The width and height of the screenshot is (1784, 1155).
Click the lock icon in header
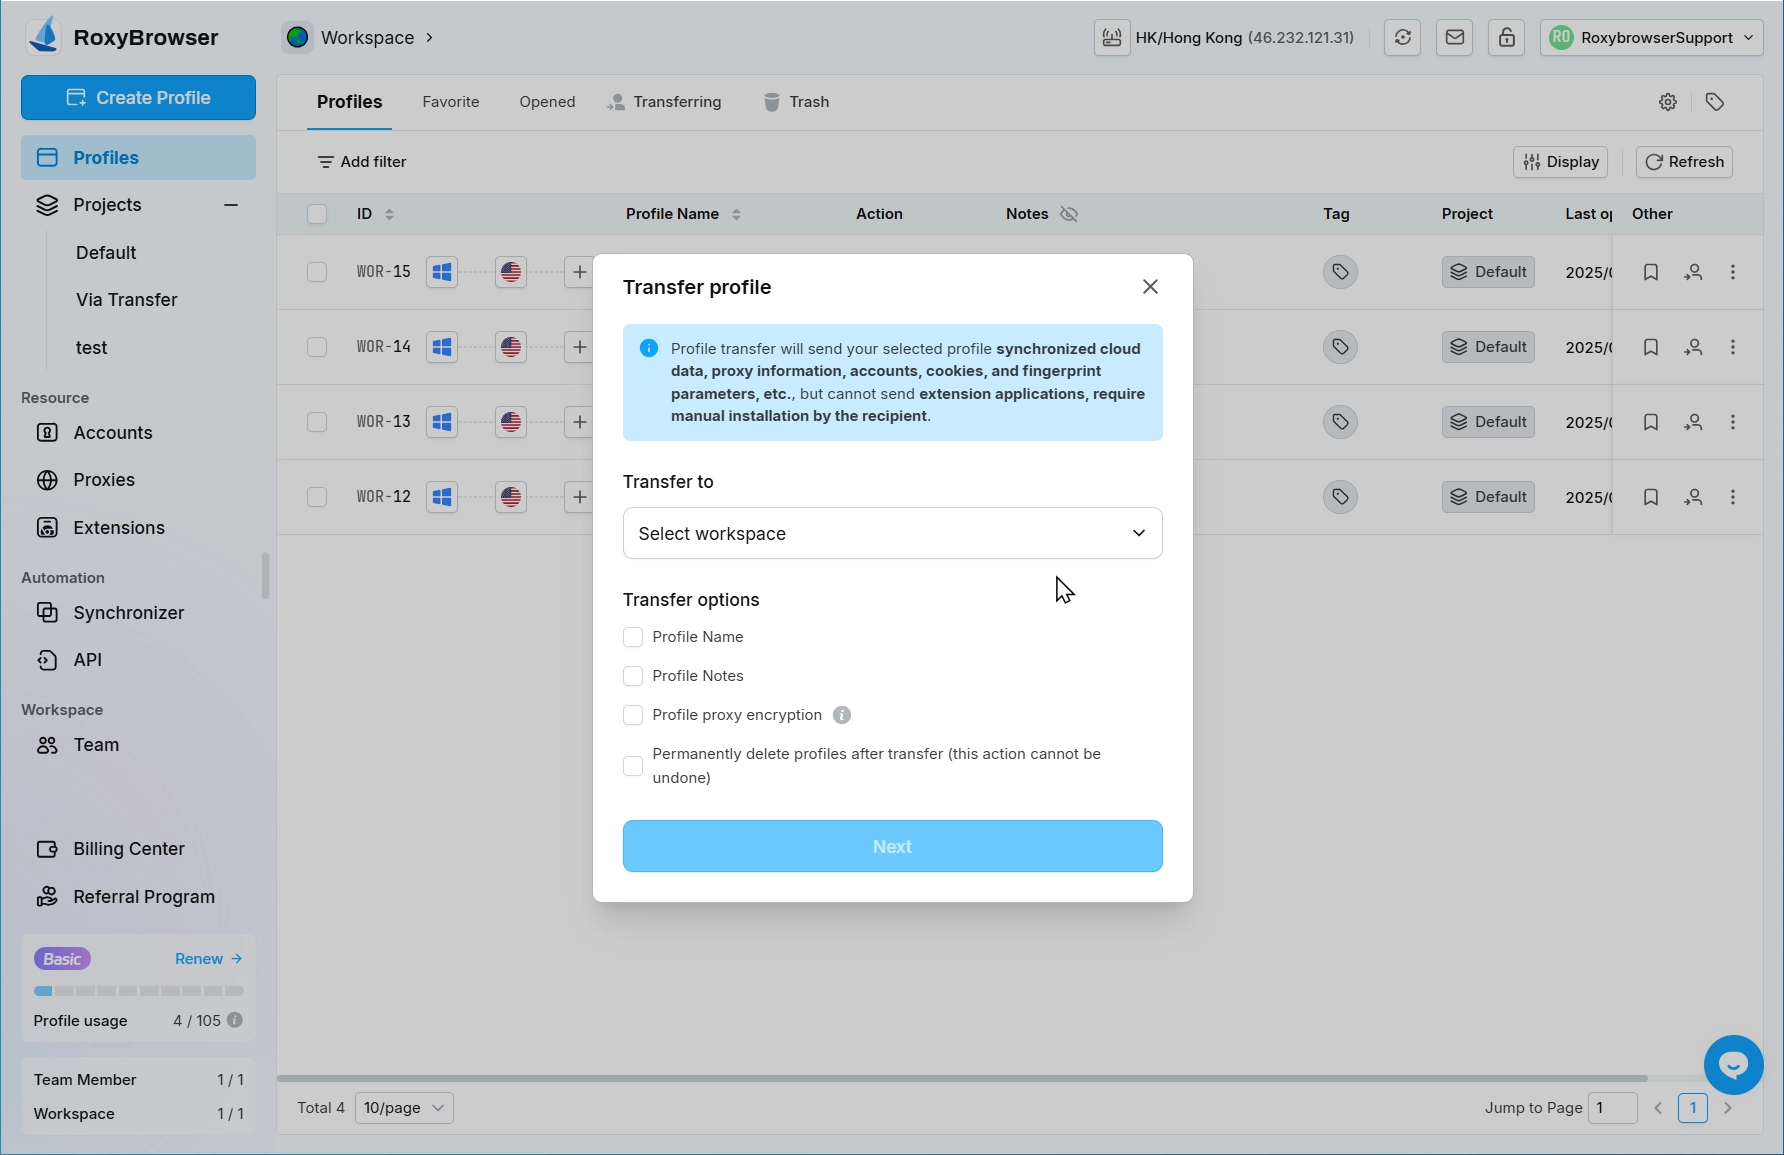click(x=1506, y=38)
